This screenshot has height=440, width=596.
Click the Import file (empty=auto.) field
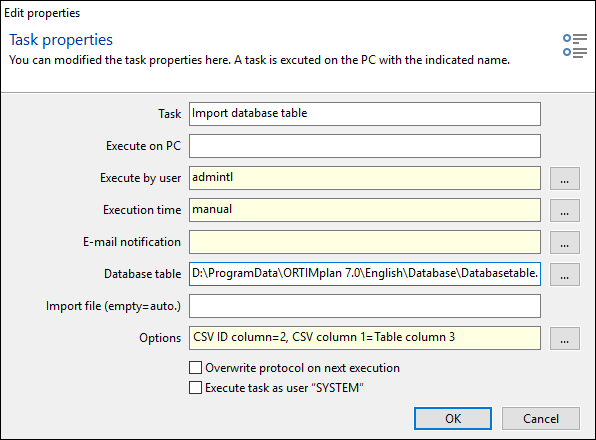pos(365,306)
